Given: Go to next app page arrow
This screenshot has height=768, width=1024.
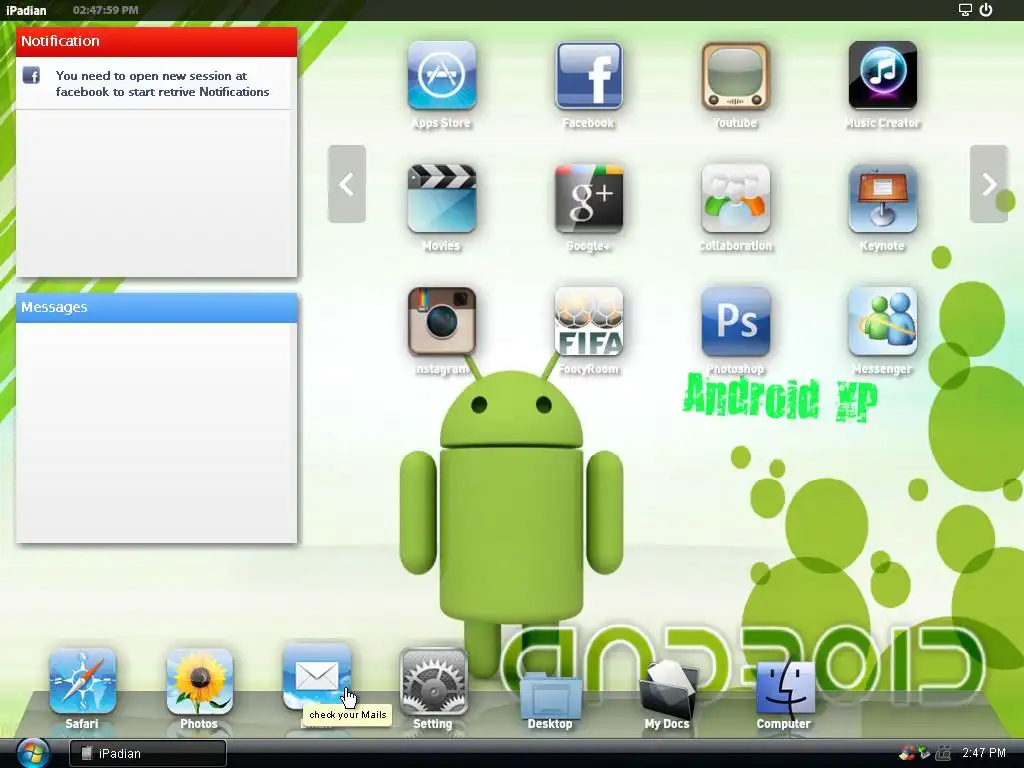Looking at the screenshot, I should point(989,184).
